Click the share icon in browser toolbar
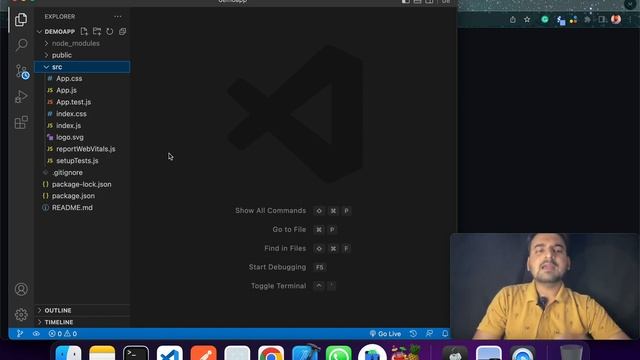Viewport: 640px width, 360px height. [513, 20]
